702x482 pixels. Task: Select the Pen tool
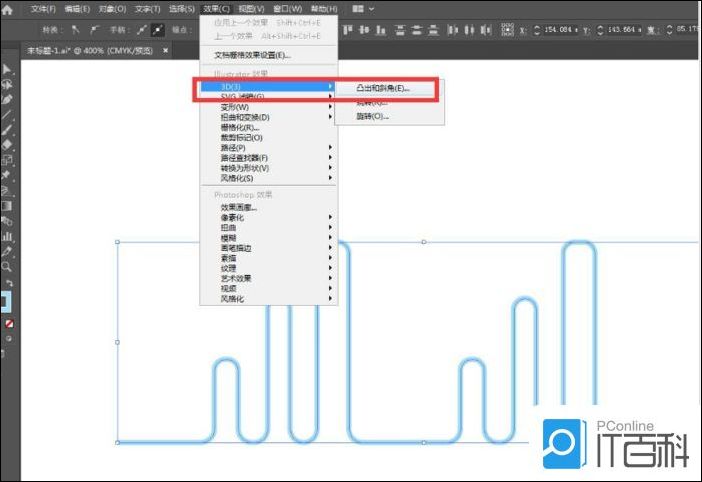click(7, 99)
